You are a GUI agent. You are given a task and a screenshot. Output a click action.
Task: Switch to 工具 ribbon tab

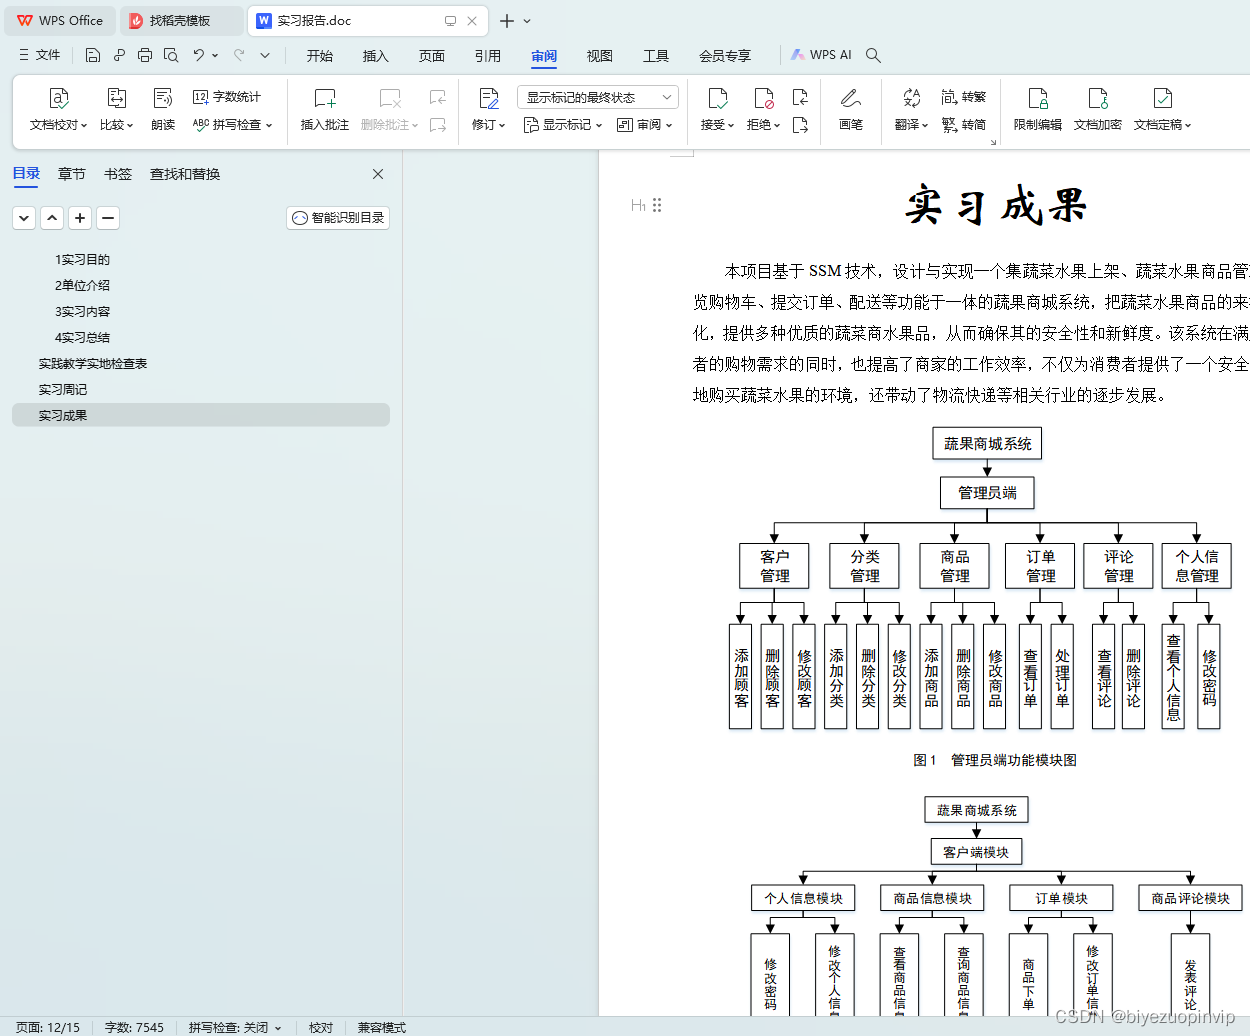656,56
